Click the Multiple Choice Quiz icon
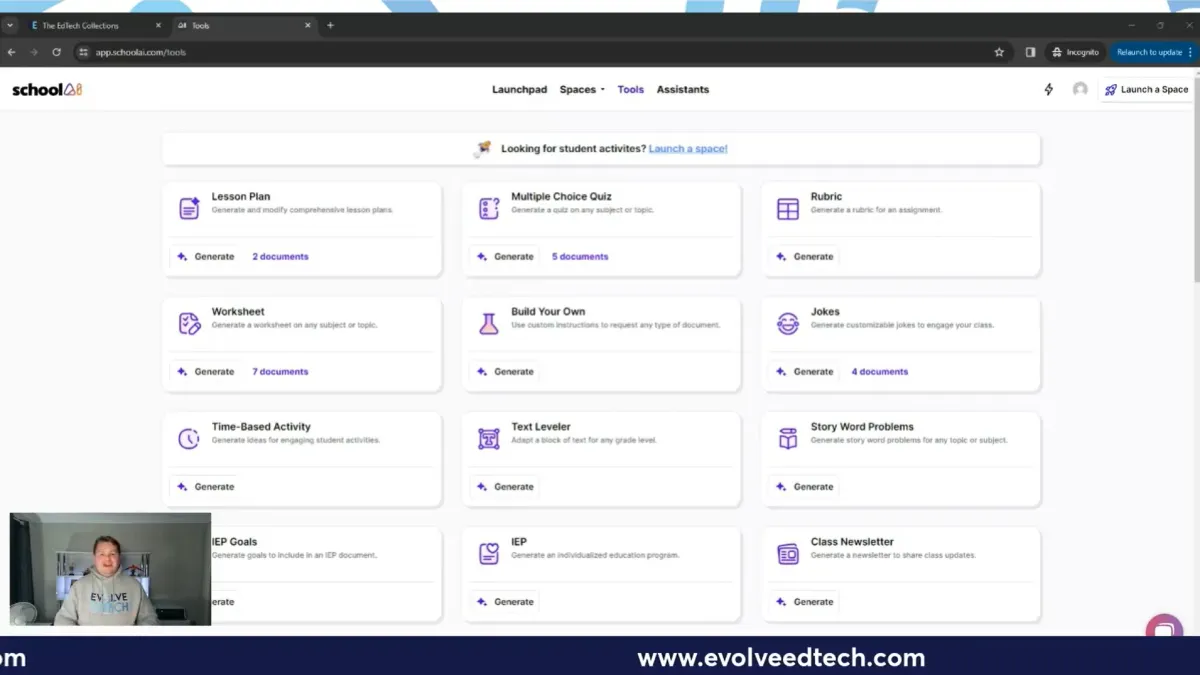The image size is (1200, 675). pos(488,209)
